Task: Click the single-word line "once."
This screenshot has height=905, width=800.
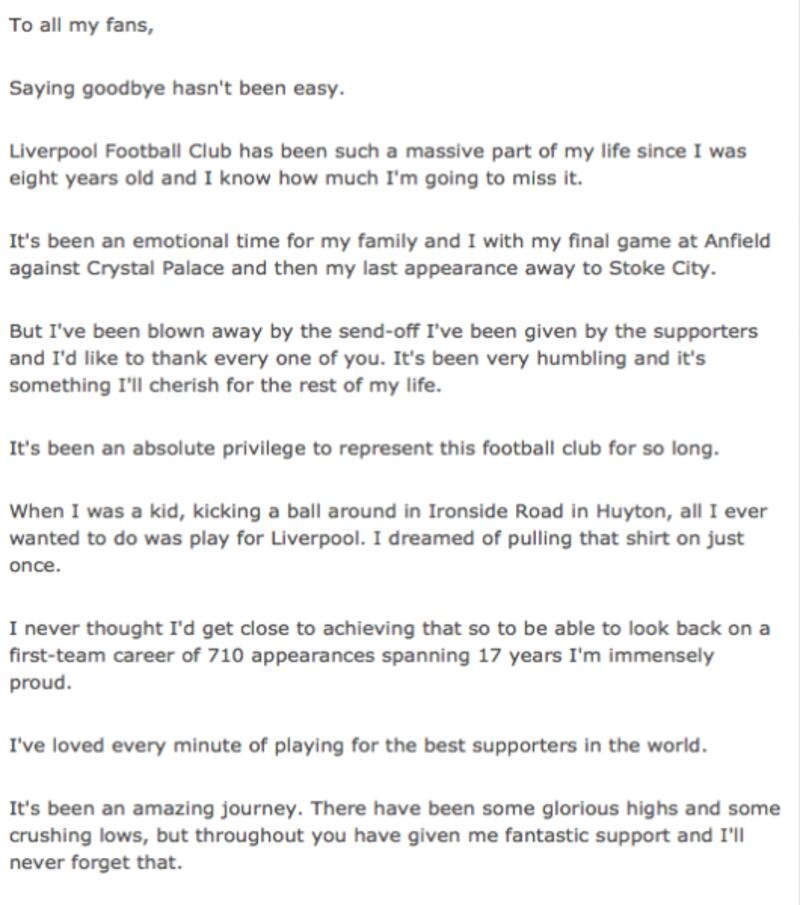Action: click(35, 566)
